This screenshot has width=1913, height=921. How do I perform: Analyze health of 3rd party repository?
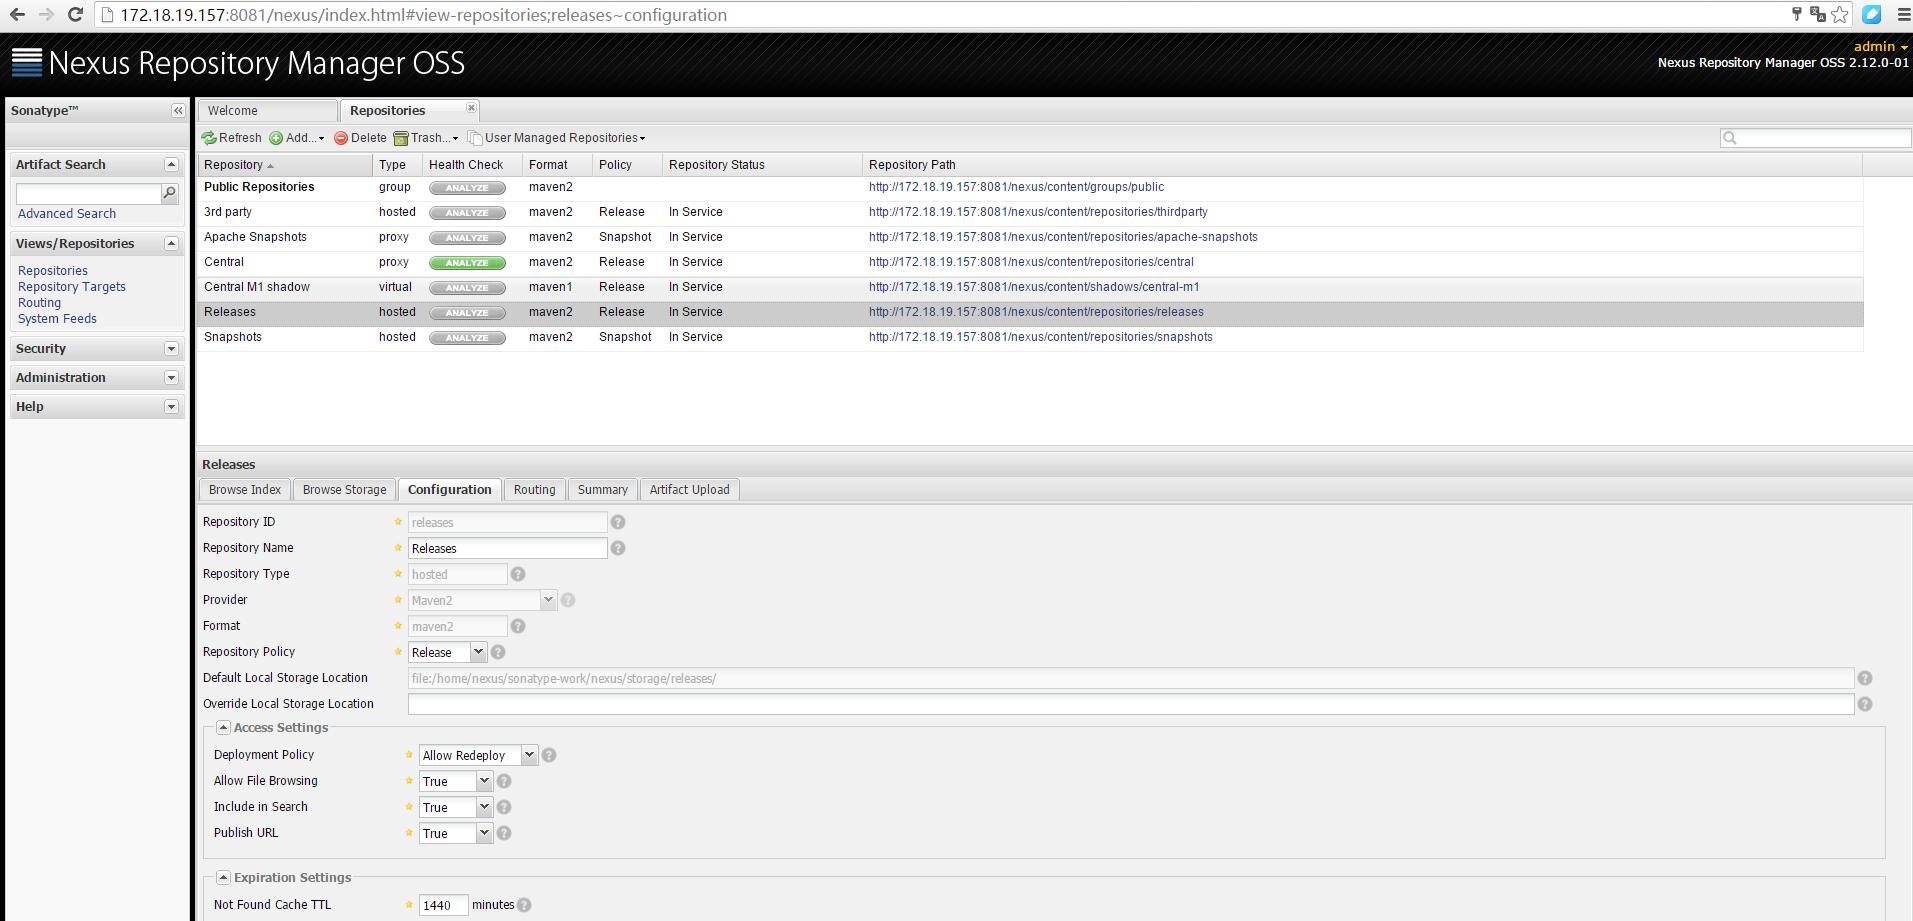tap(467, 213)
